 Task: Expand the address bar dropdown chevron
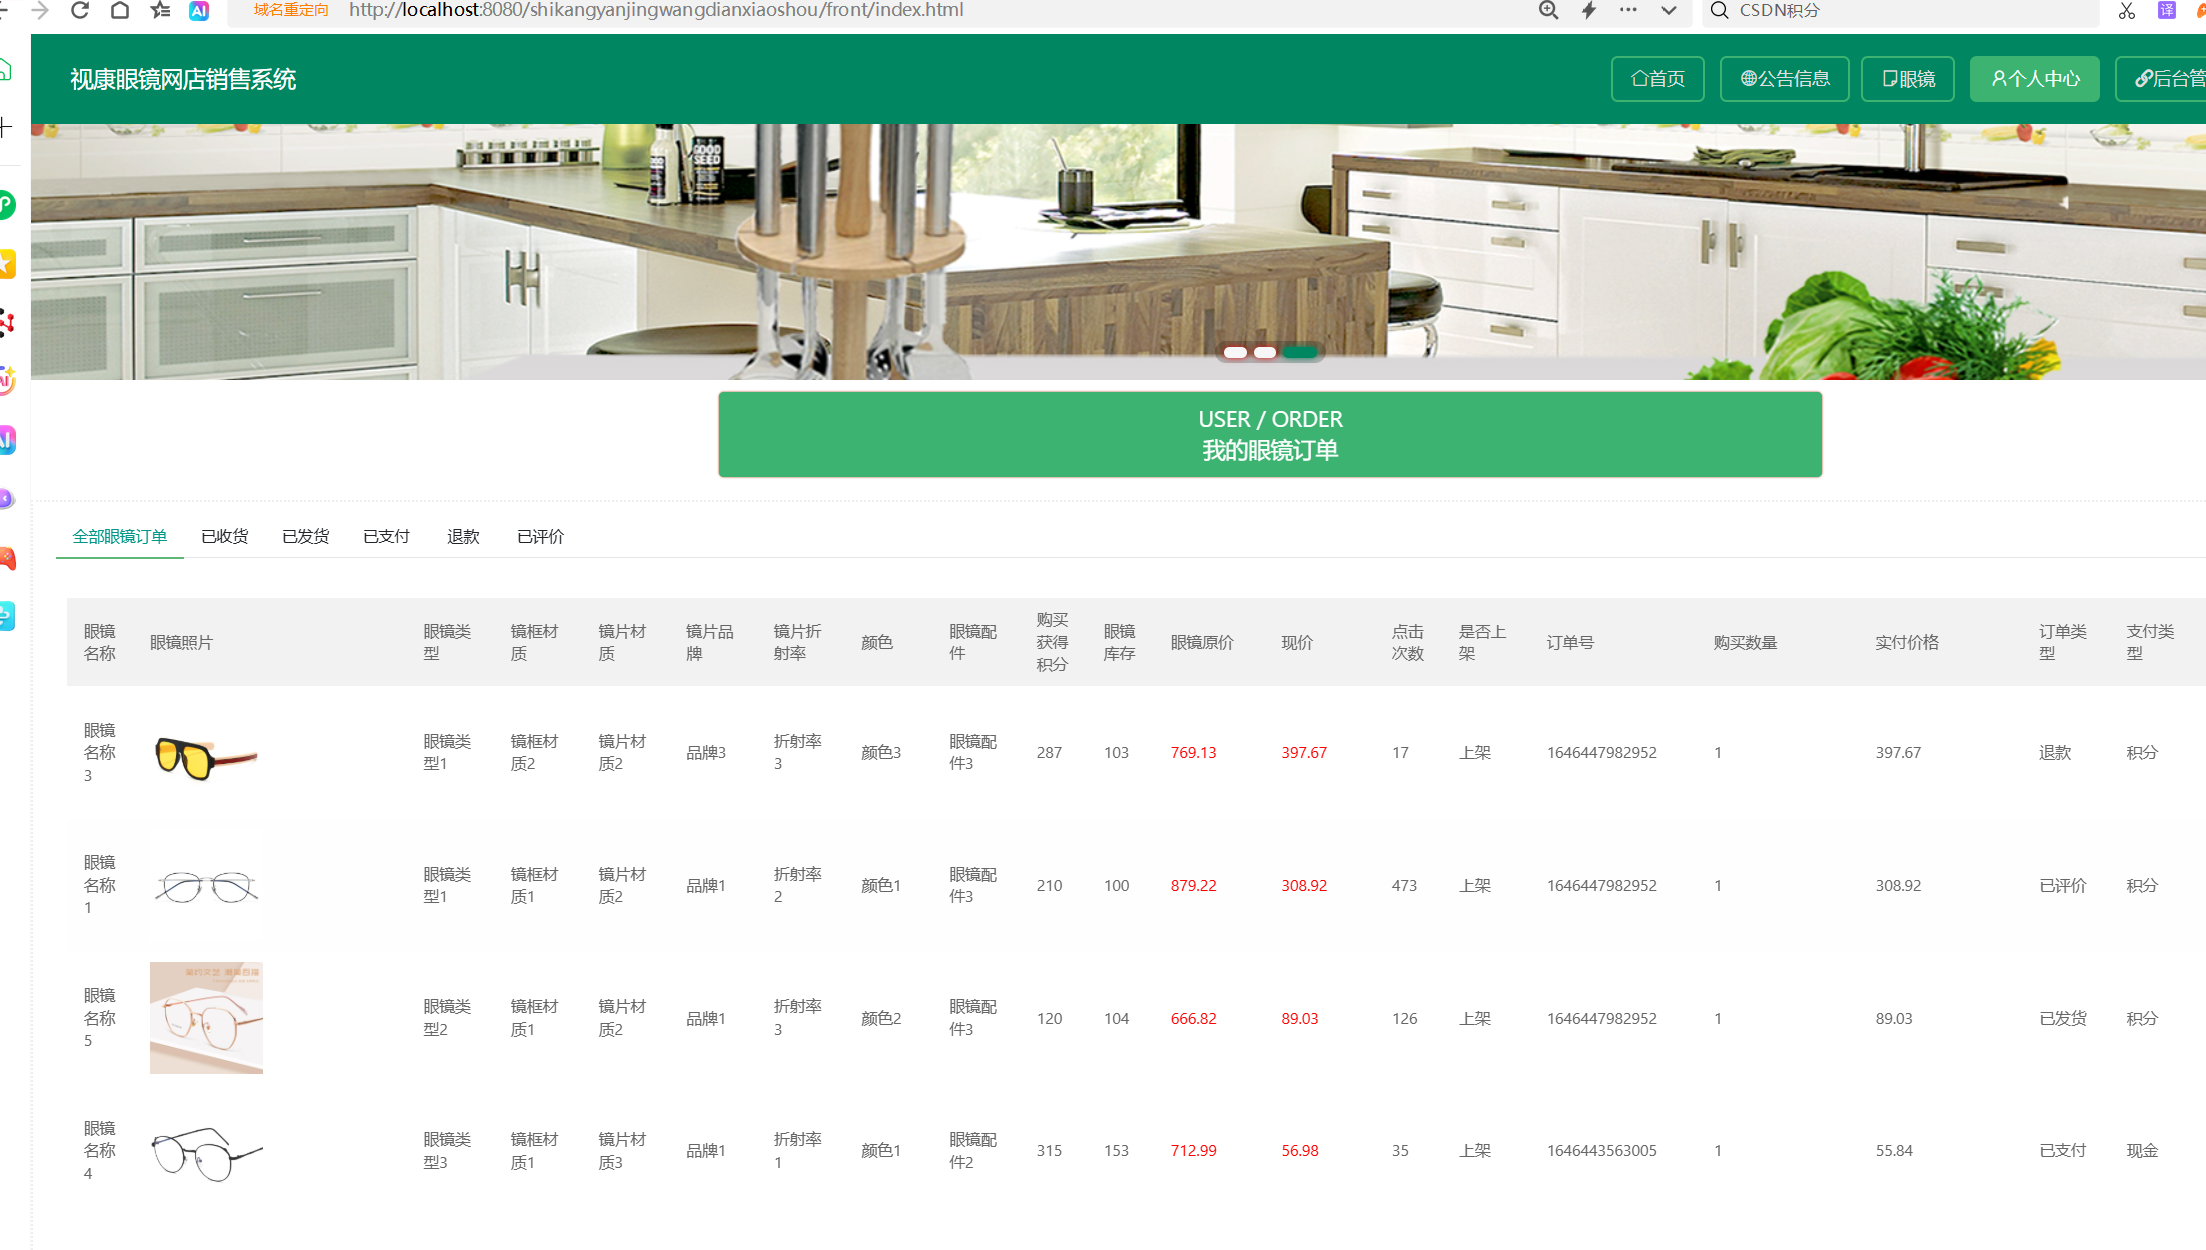click(x=1668, y=10)
